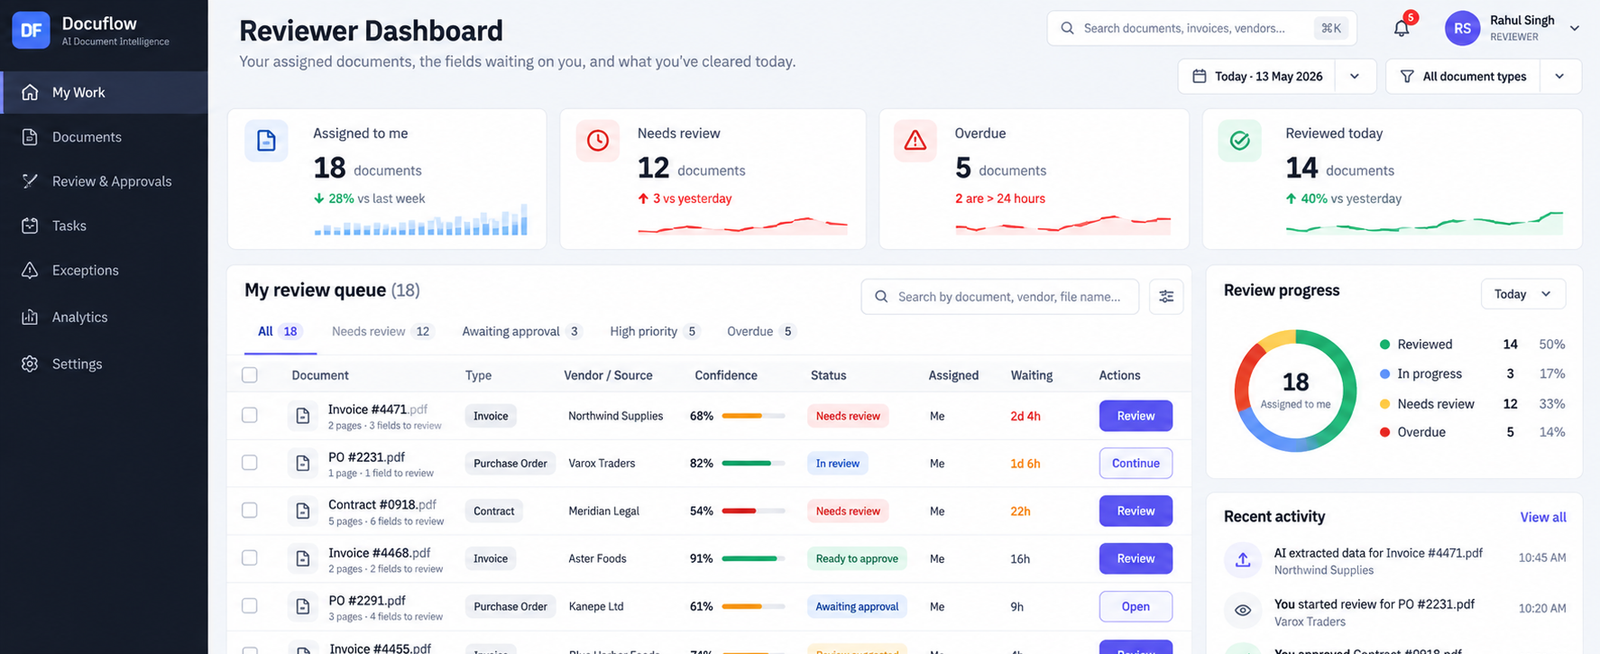
Task: Click the green Reviewed legend dot
Action: [x=1385, y=344]
